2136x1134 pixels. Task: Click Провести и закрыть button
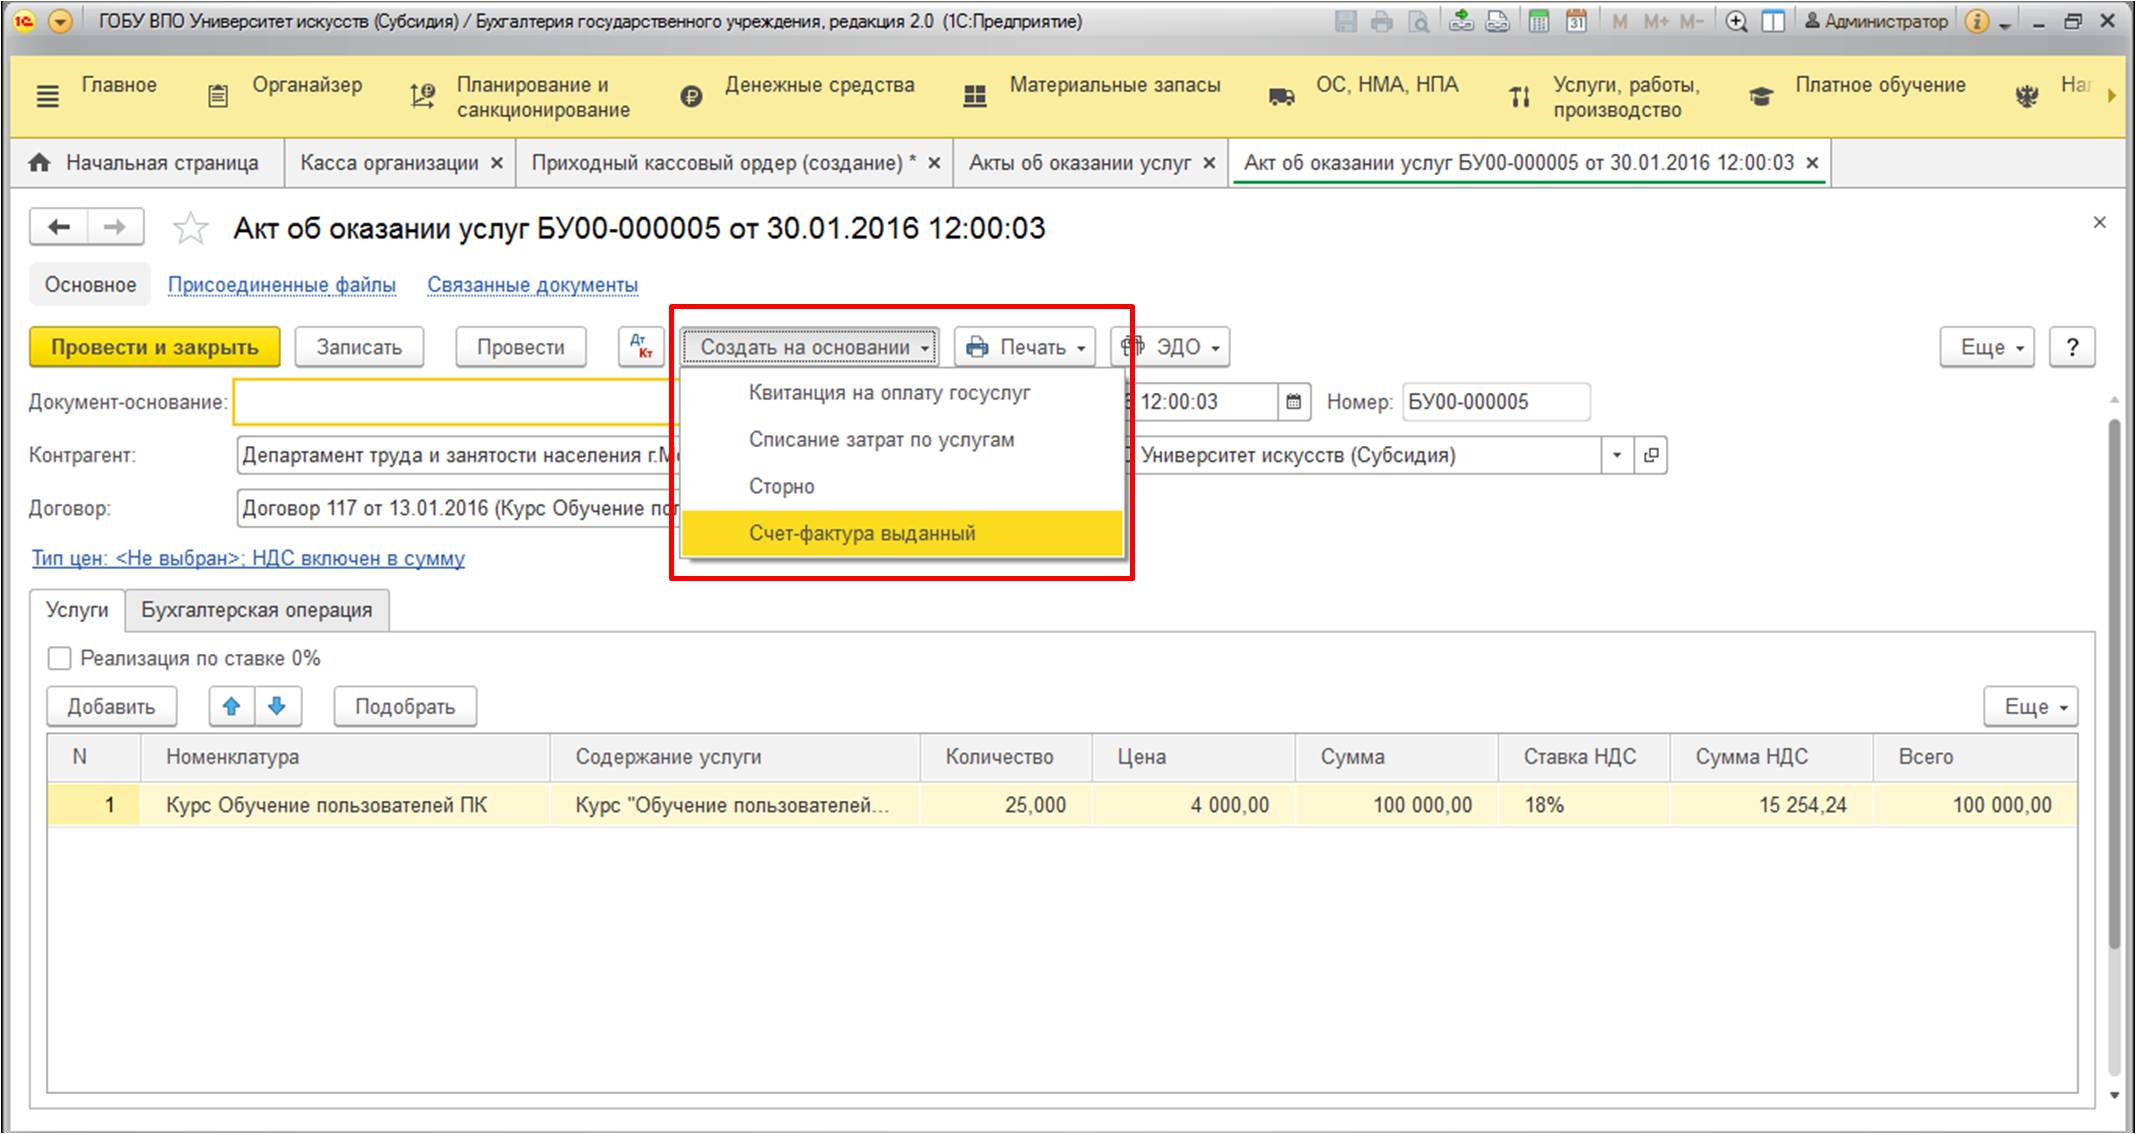[x=154, y=347]
